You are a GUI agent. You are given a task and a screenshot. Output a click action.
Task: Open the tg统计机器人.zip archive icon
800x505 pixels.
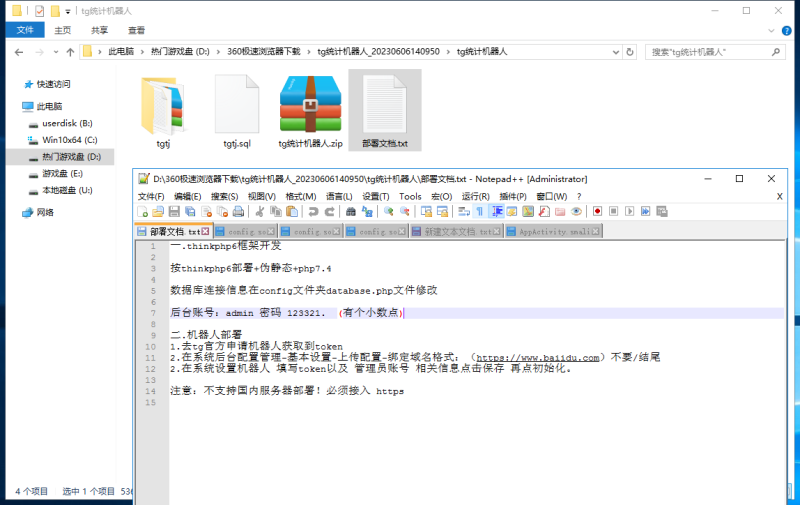click(x=310, y=105)
